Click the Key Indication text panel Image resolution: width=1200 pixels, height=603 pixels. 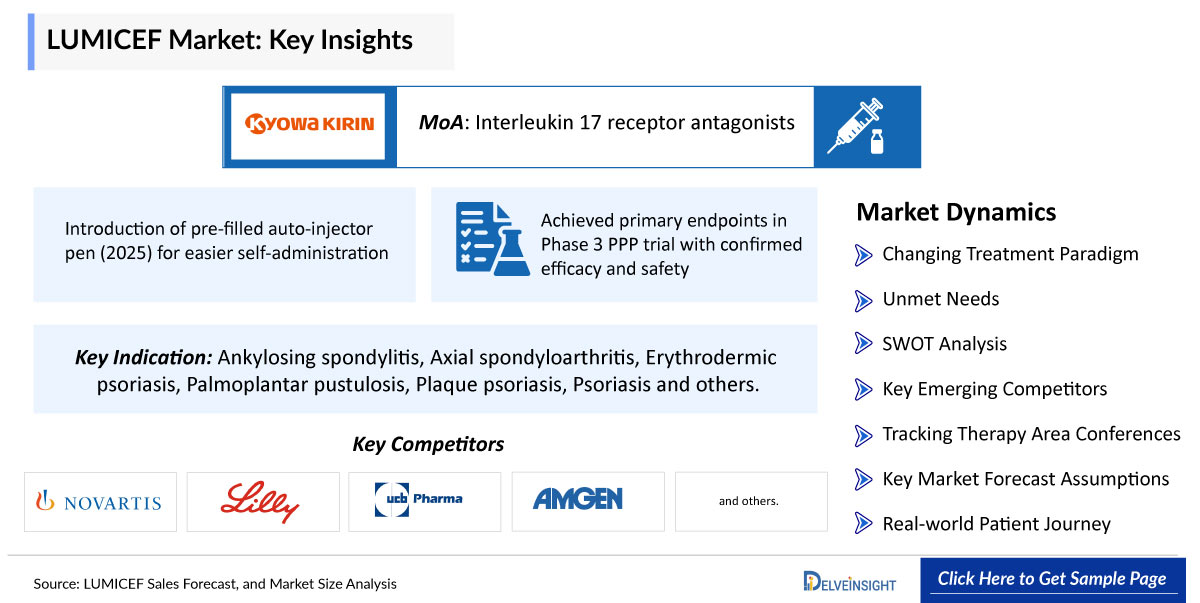click(425, 369)
